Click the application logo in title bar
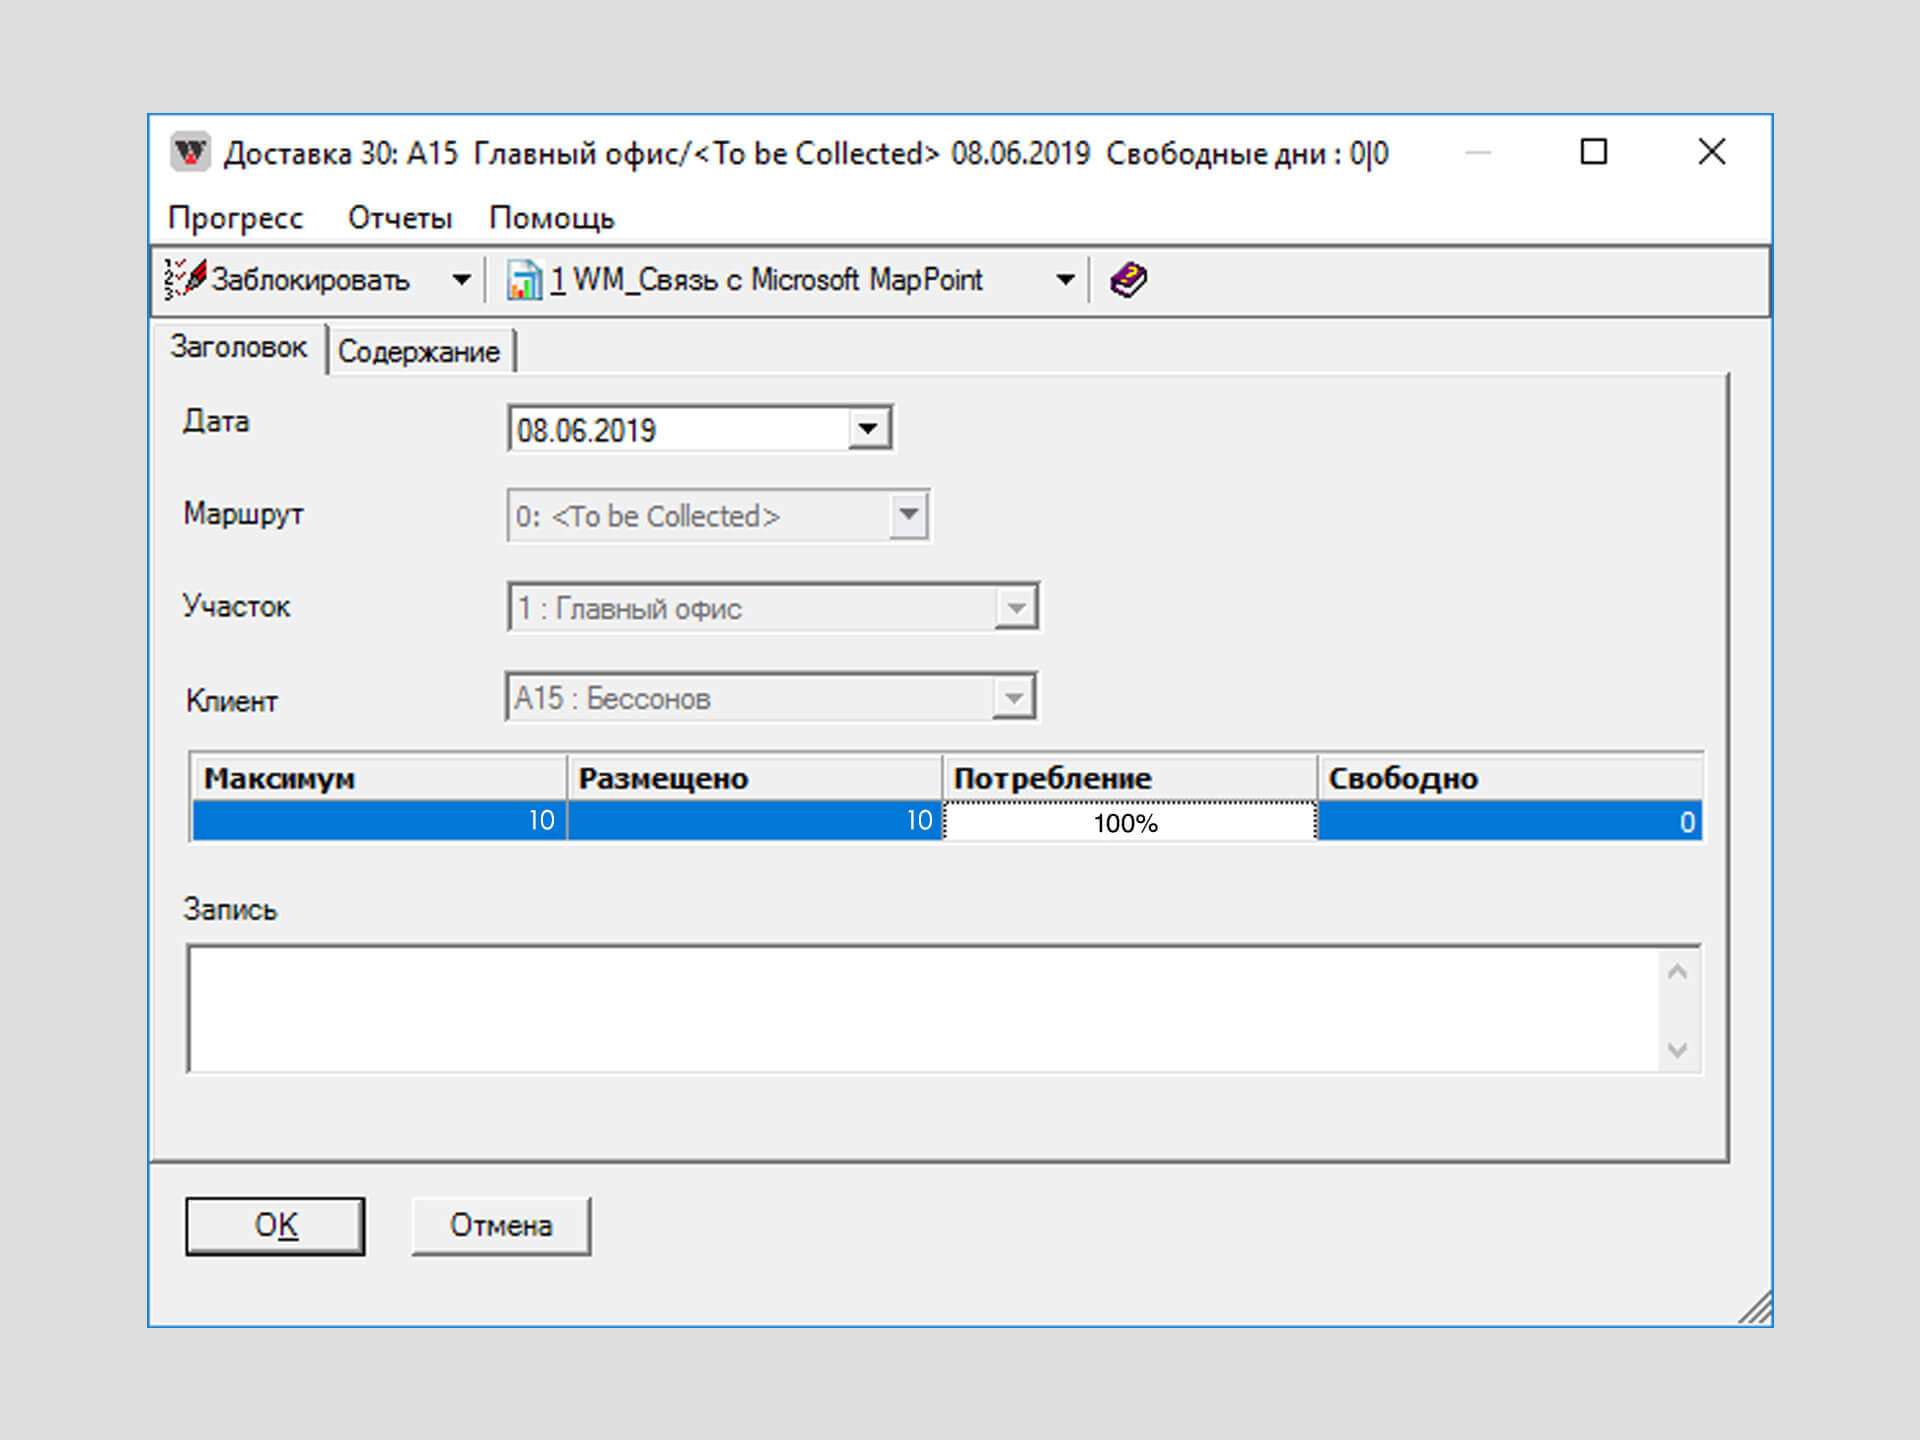Viewport: 1920px width, 1440px height. [x=190, y=153]
